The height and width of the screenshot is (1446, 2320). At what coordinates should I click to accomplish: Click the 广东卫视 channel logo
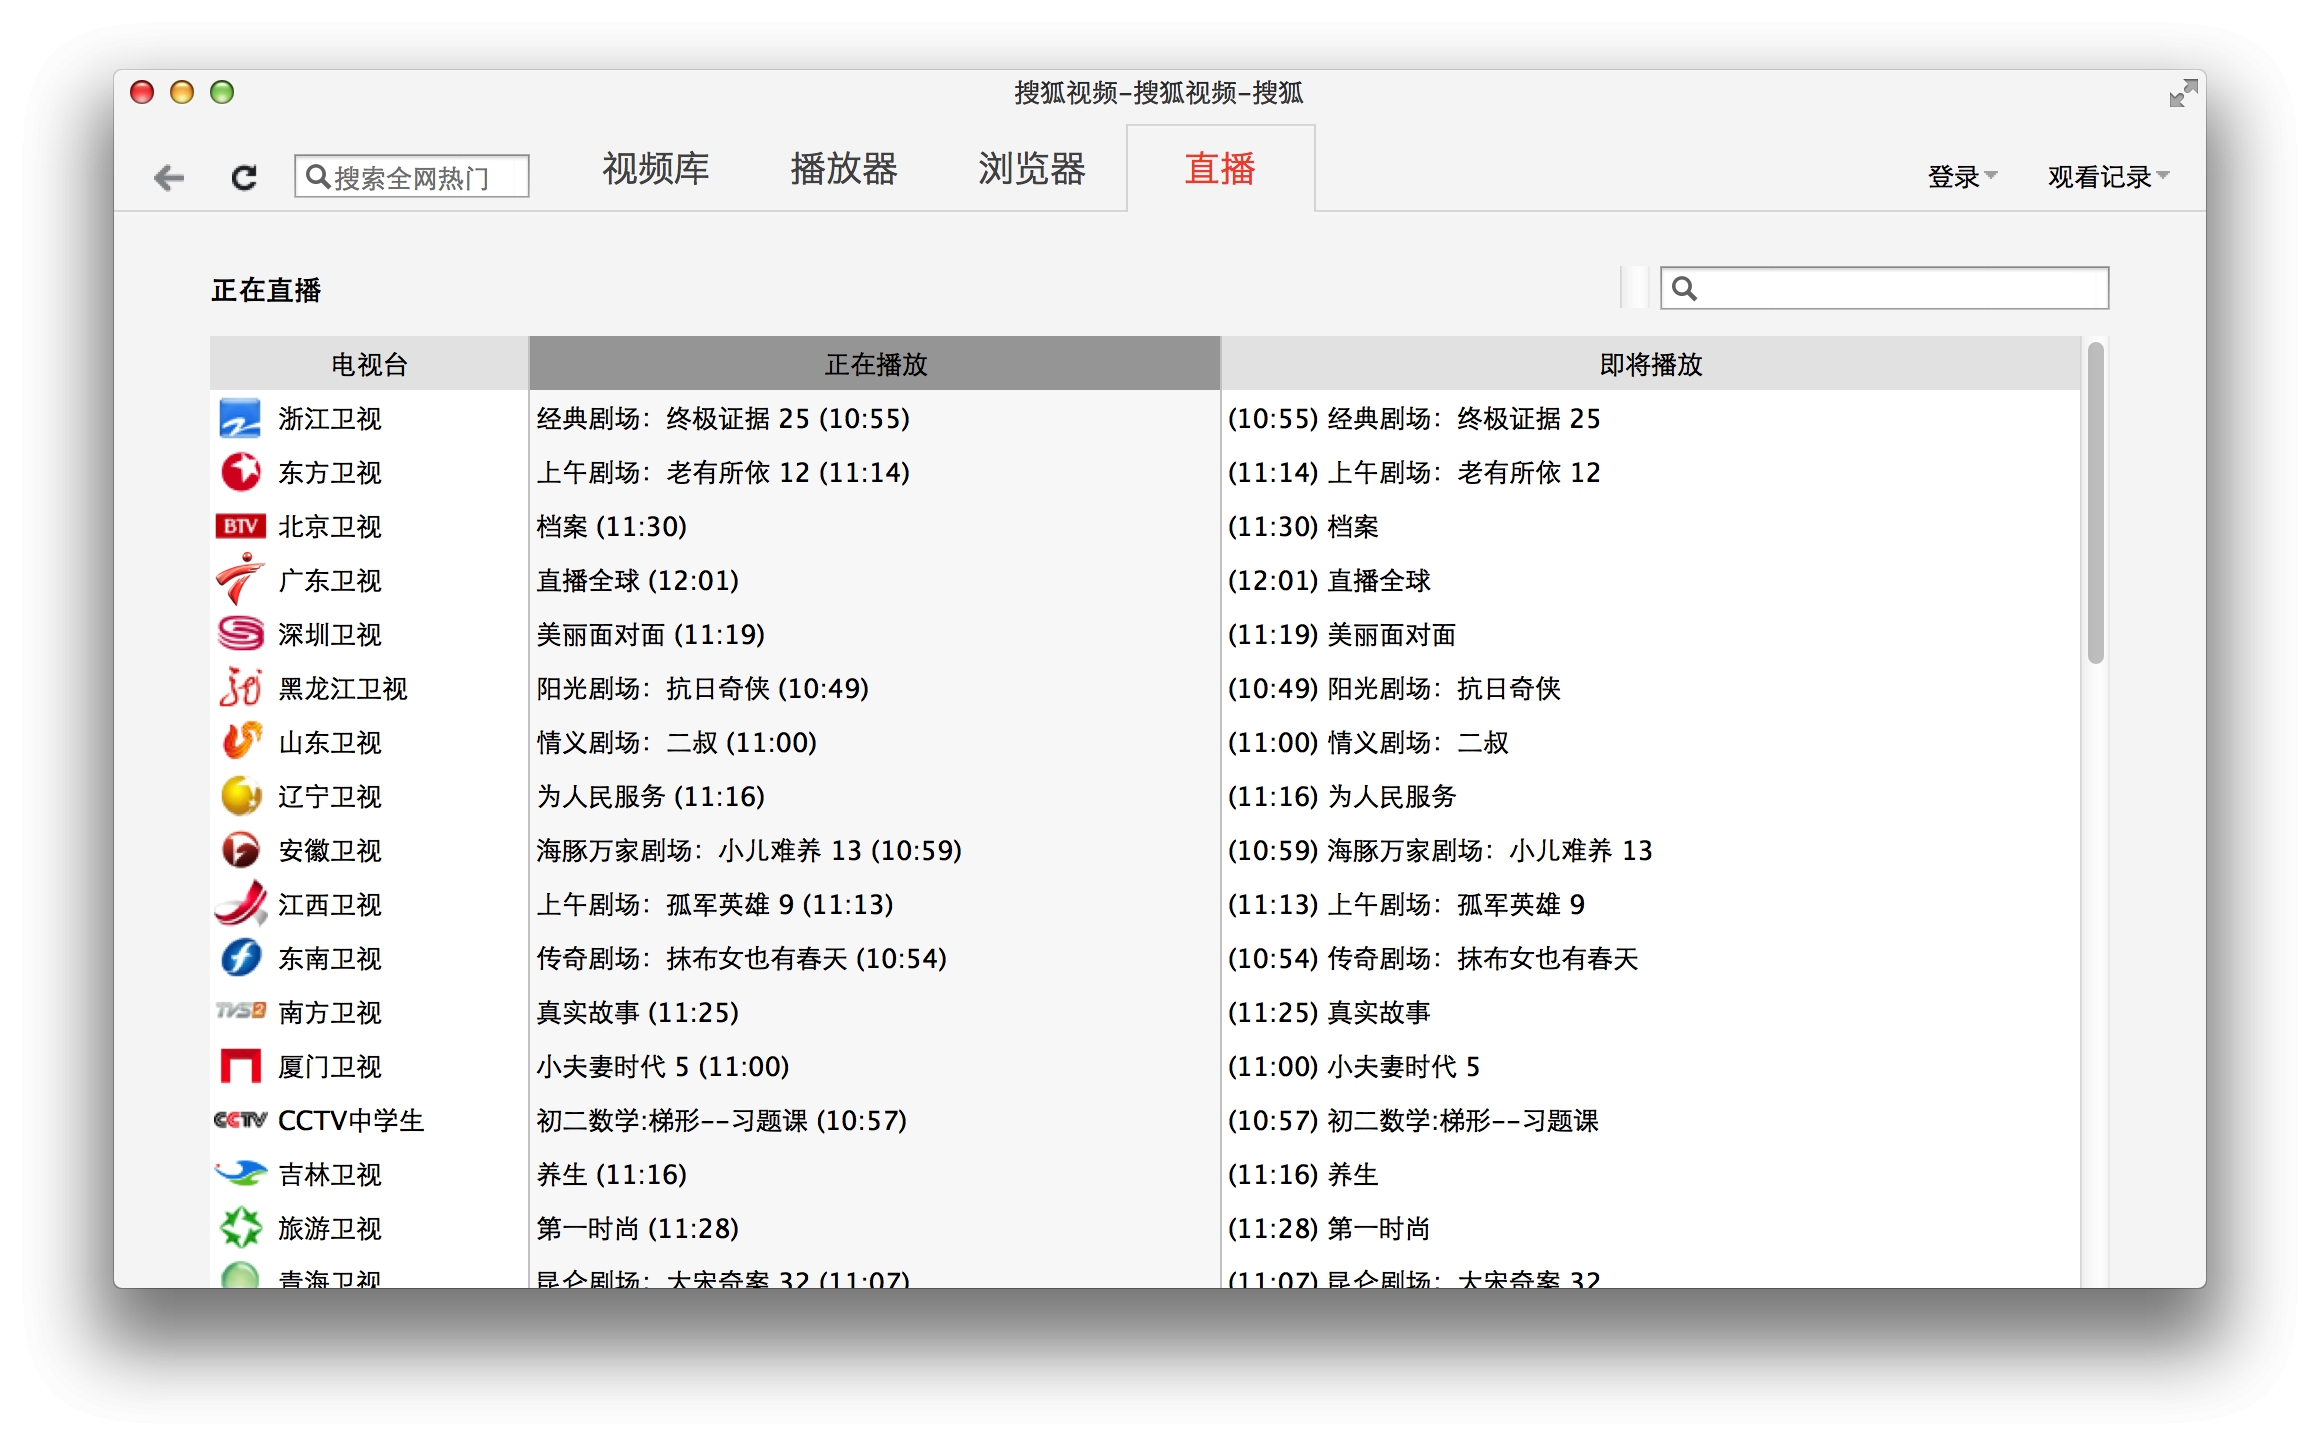[x=240, y=580]
